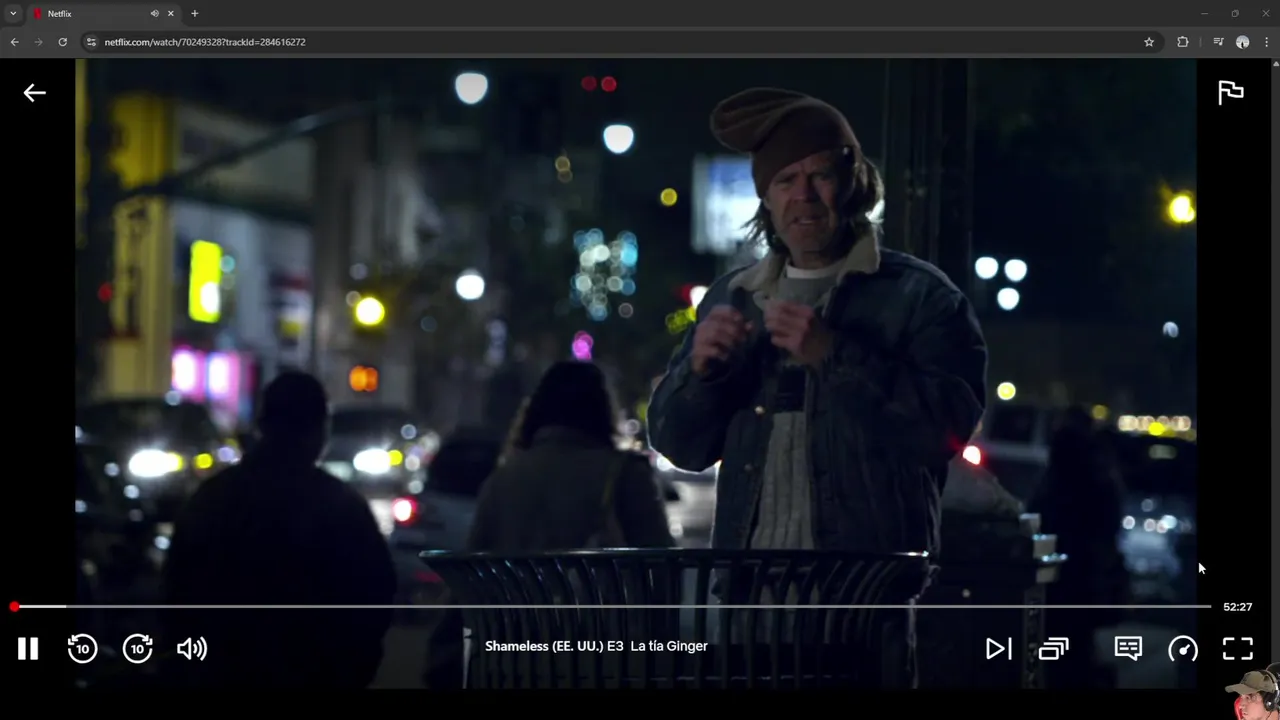Viewport: 1280px width, 720px height.
Task: Pause the video playback
Action: [x=28, y=649]
